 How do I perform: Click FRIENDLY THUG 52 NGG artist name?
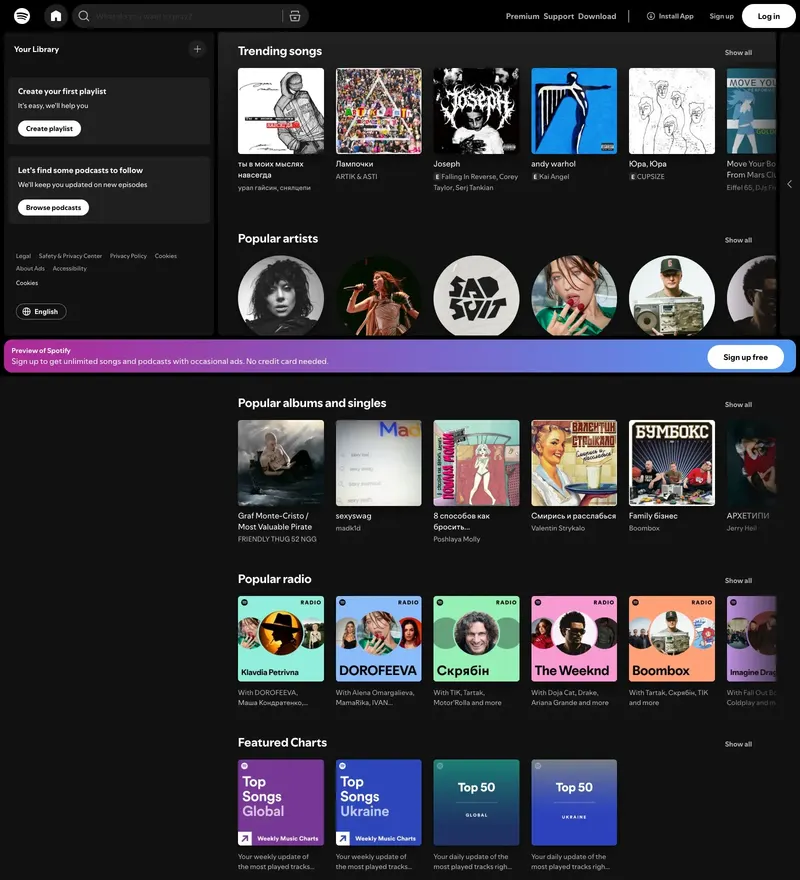click(277, 539)
